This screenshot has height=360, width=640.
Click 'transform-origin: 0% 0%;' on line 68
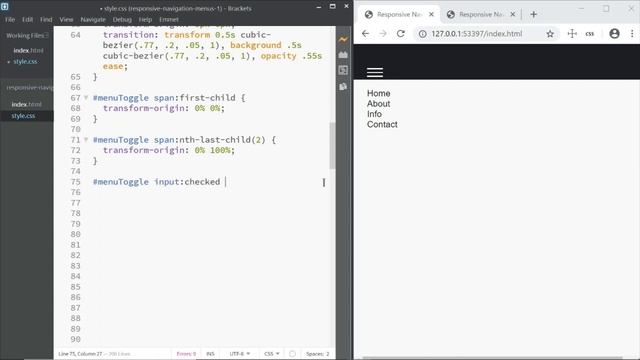(164, 108)
